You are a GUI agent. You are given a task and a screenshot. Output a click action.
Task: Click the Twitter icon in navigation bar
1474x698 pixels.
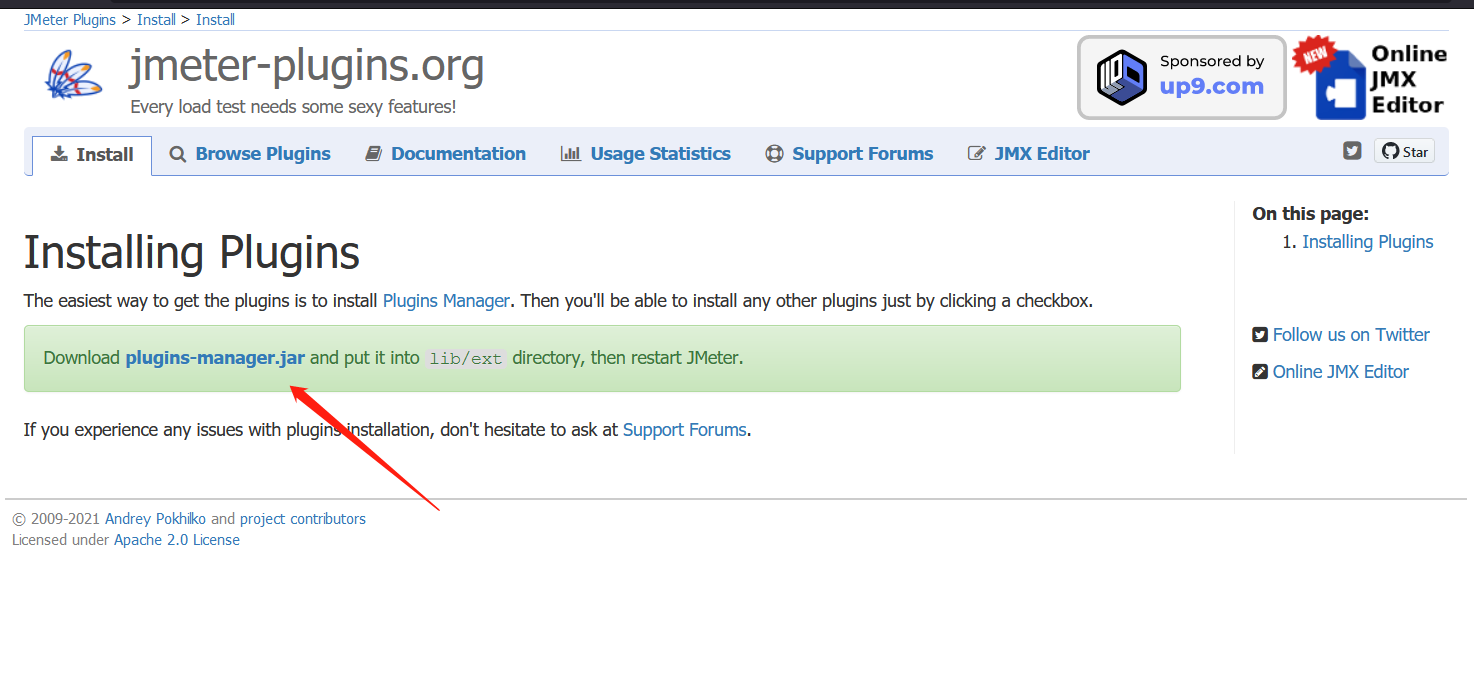(1352, 151)
